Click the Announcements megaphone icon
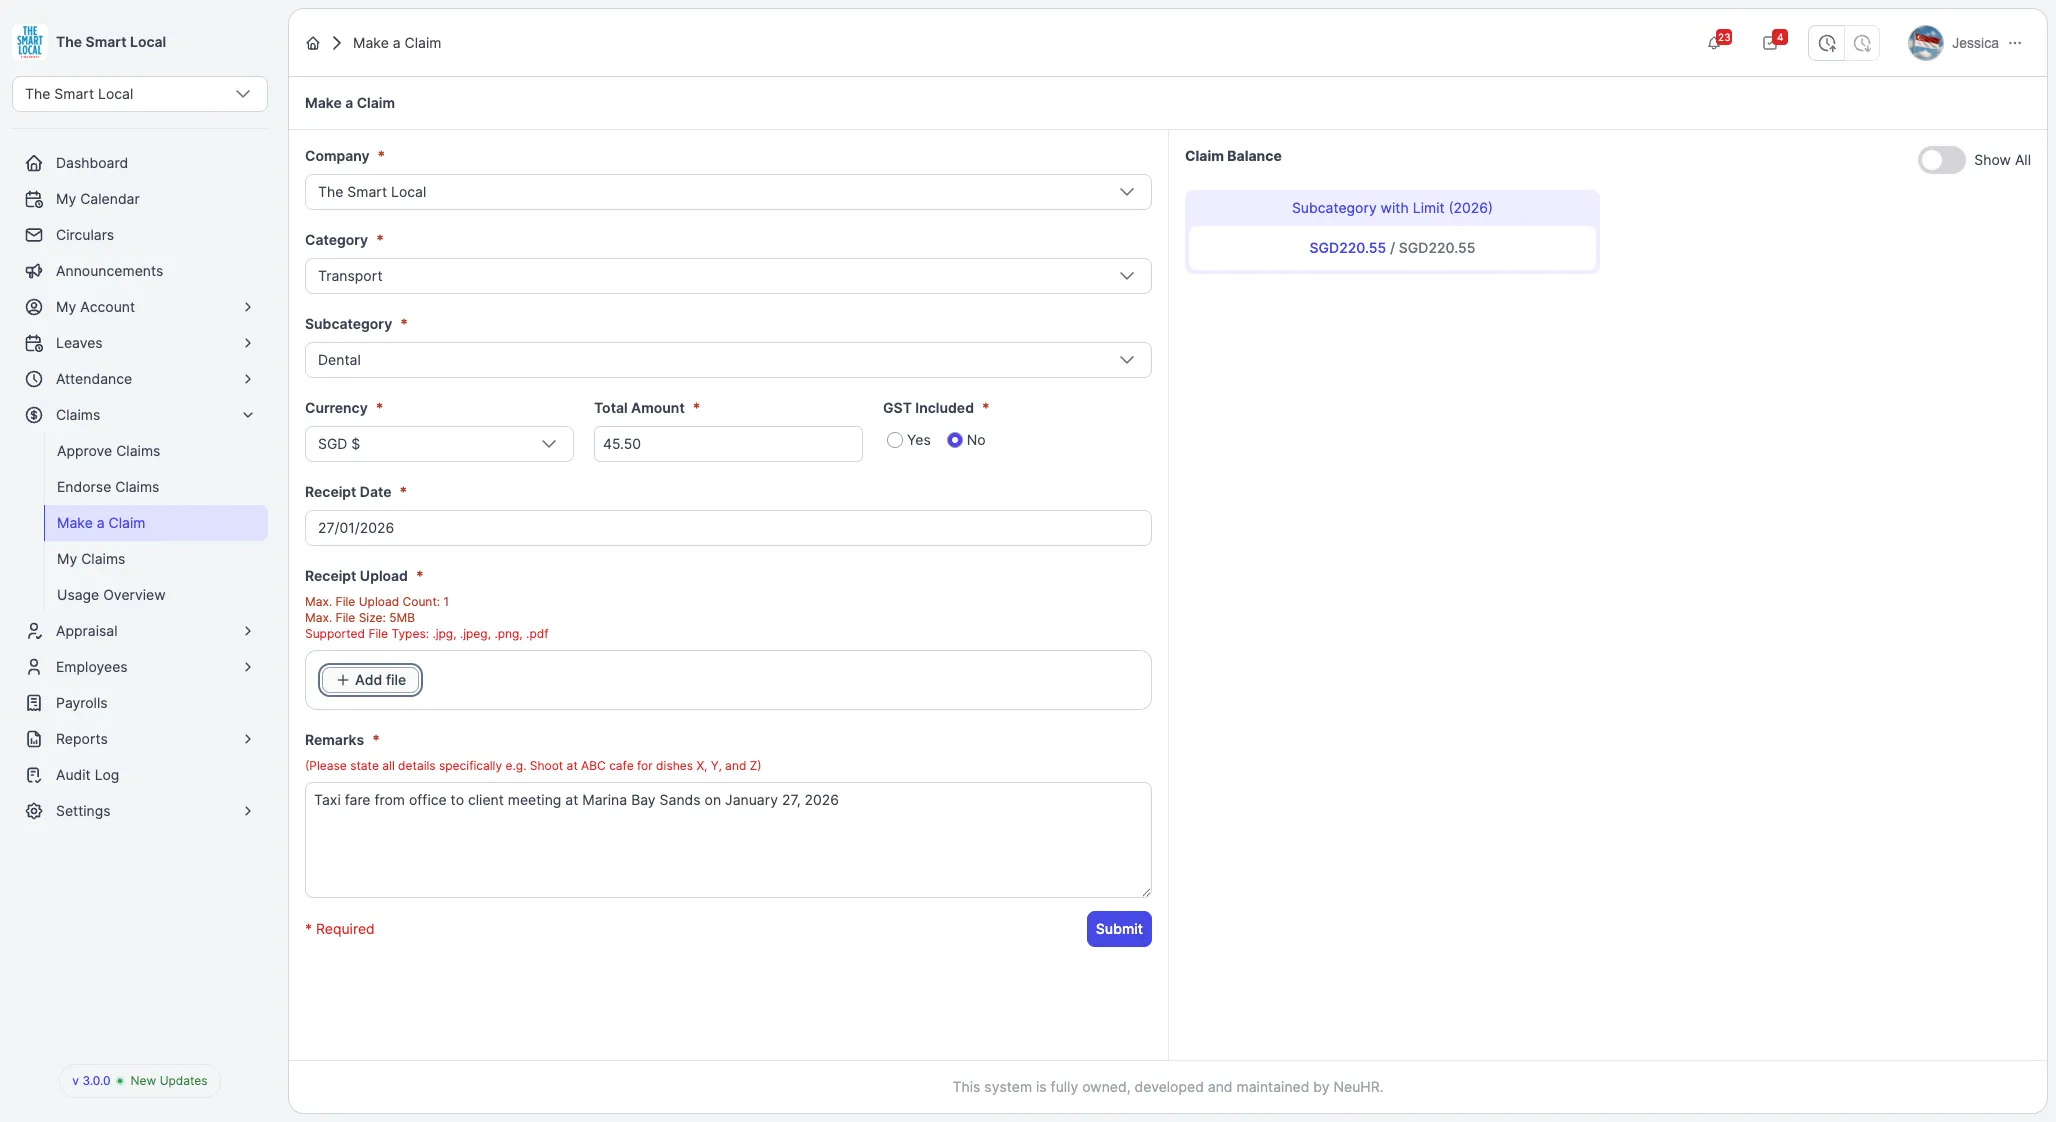 pos(34,271)
